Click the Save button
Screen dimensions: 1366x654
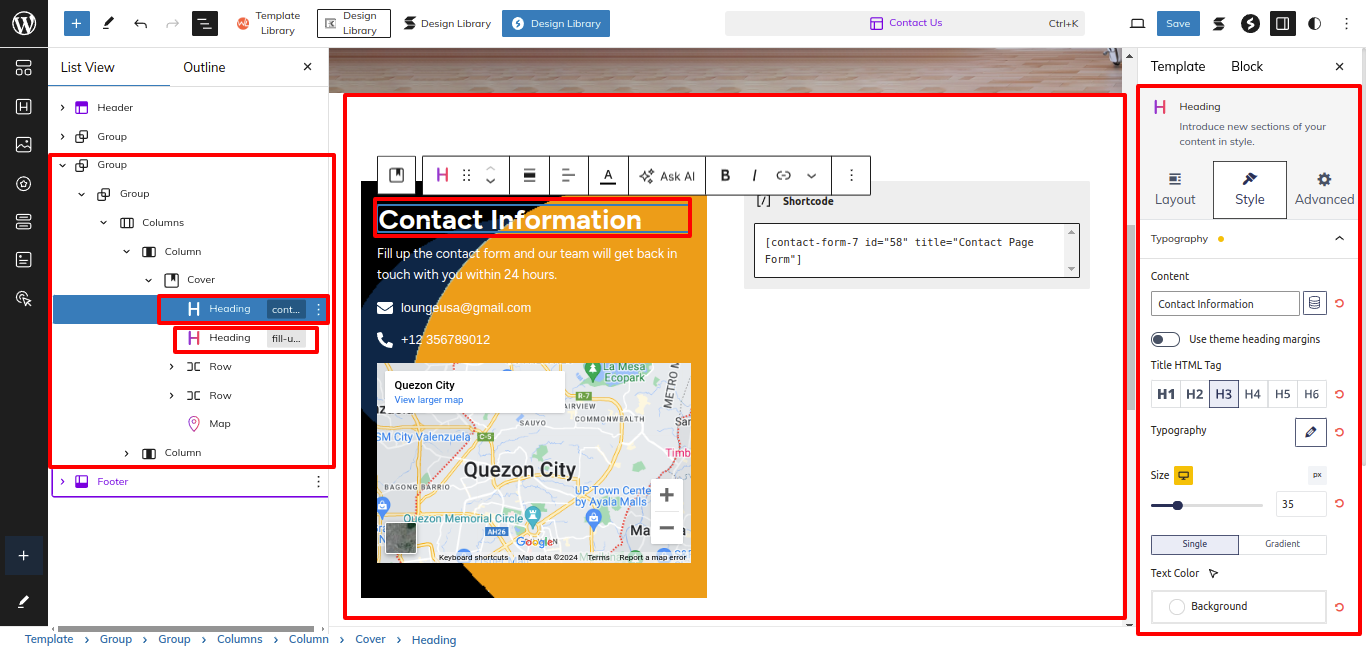pyautogui.click(x=1177, y=23)
